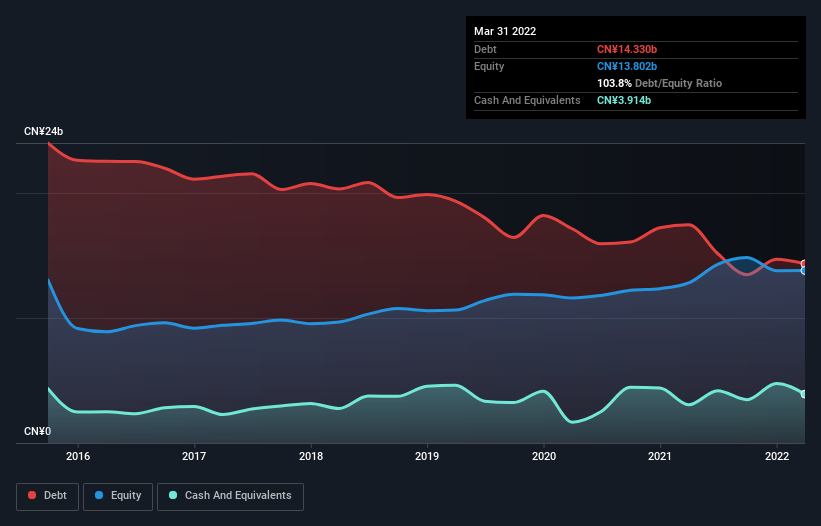Image resolution: width=821 pixels, height=526 pixels.
Task: Click the Mar 31 2022 tooltip date
Action: 505,31
